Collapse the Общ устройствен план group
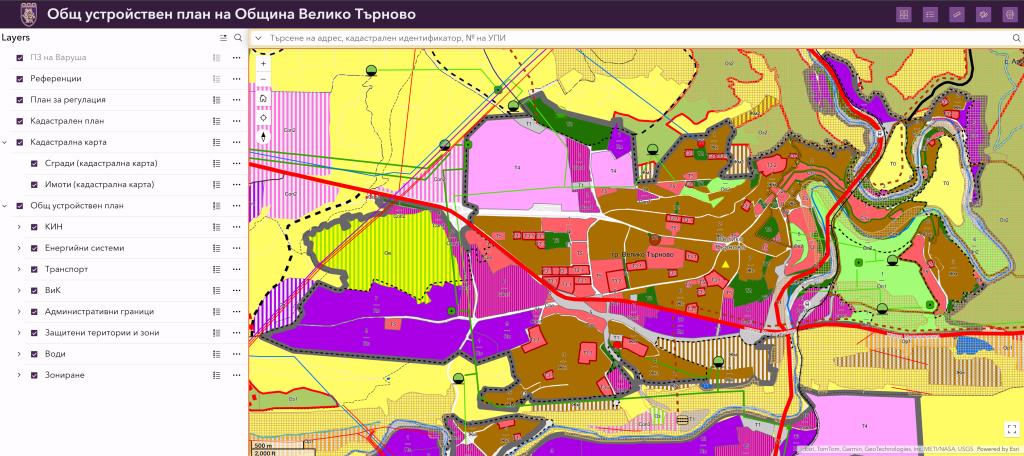Image resolution: width=1024 pixels, height=456 pixels. [x=5, y=206]
